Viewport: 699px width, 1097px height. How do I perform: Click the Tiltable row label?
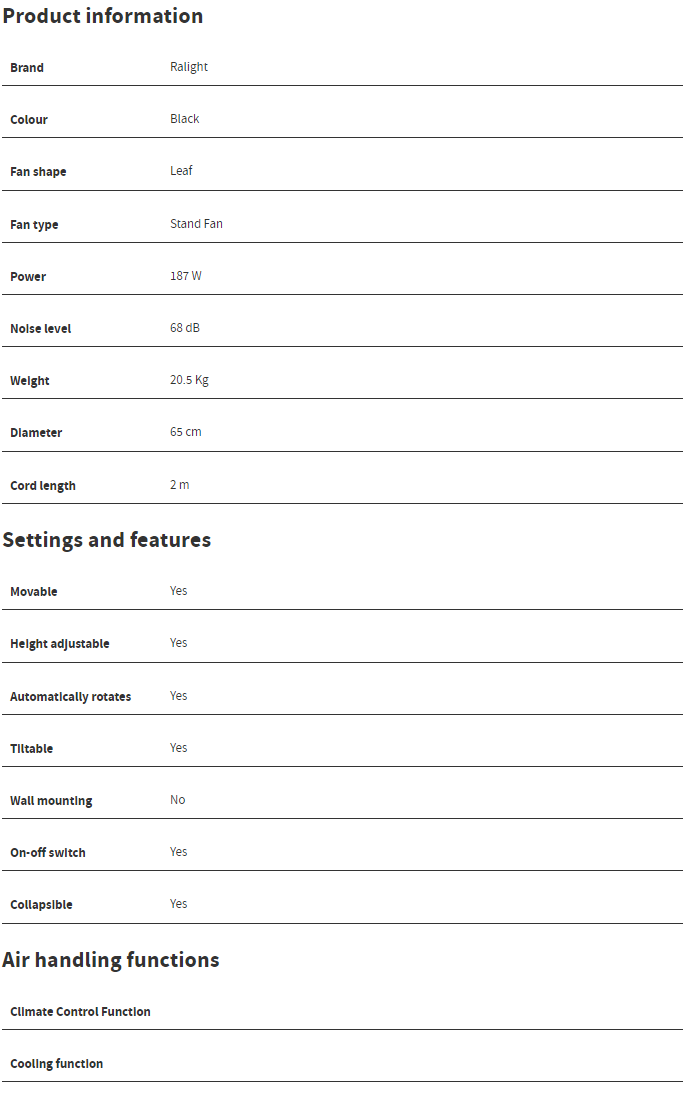(x=32, y=749)
